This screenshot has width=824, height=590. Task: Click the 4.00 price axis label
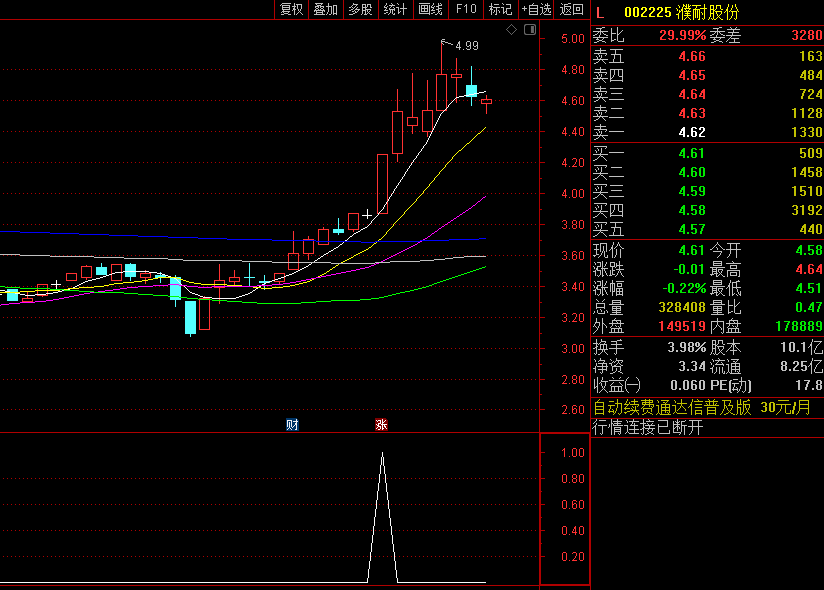point(573,194)
